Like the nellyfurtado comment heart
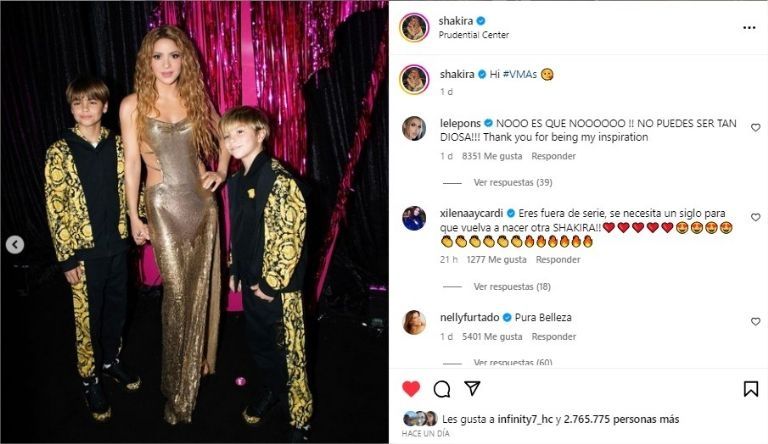768x444 pixels. pyautogui.click(x=755, y=321)
